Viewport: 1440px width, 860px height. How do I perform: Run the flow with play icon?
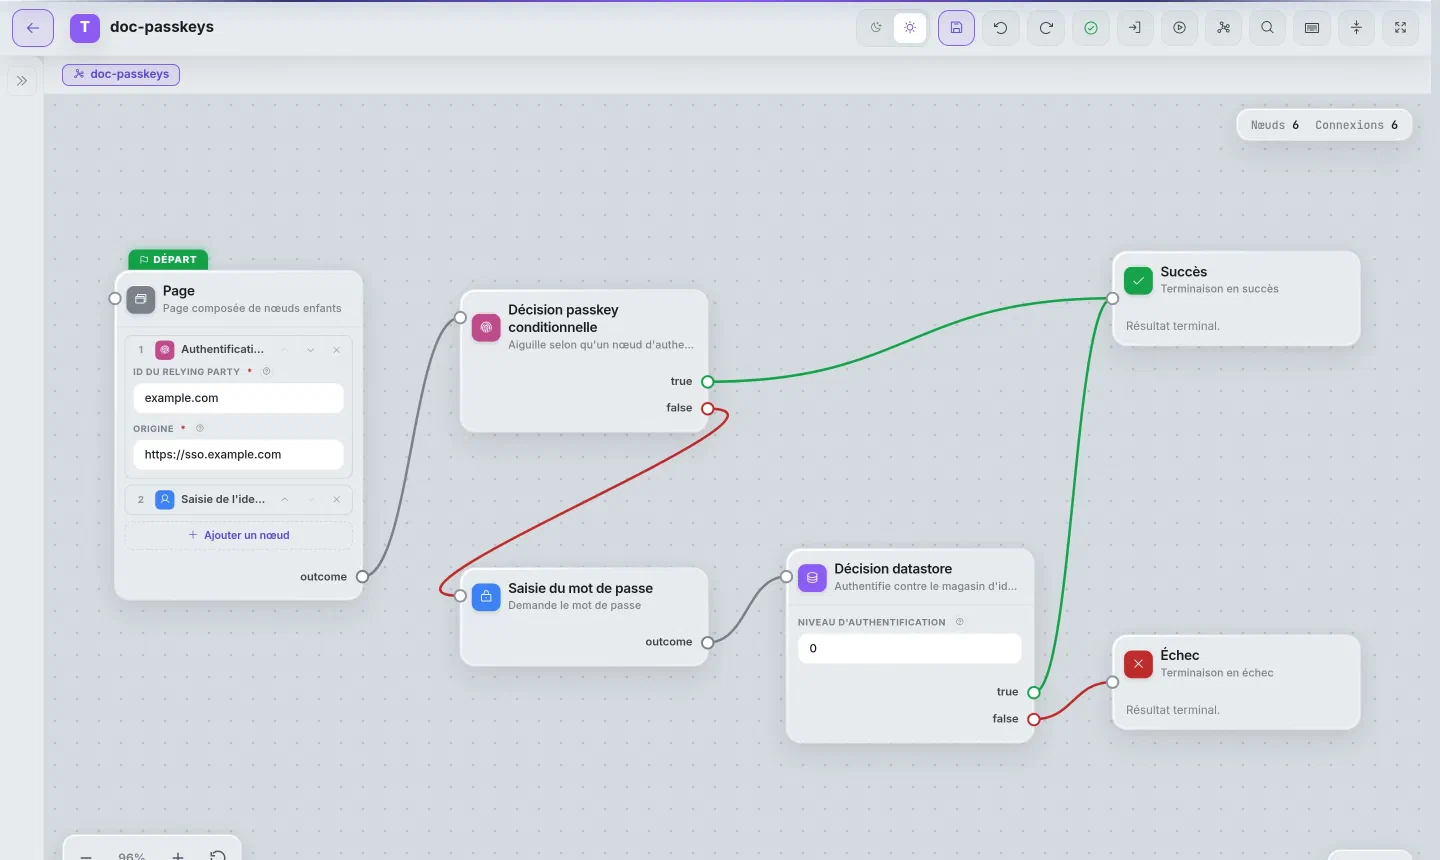click(x=1180, y=28)
